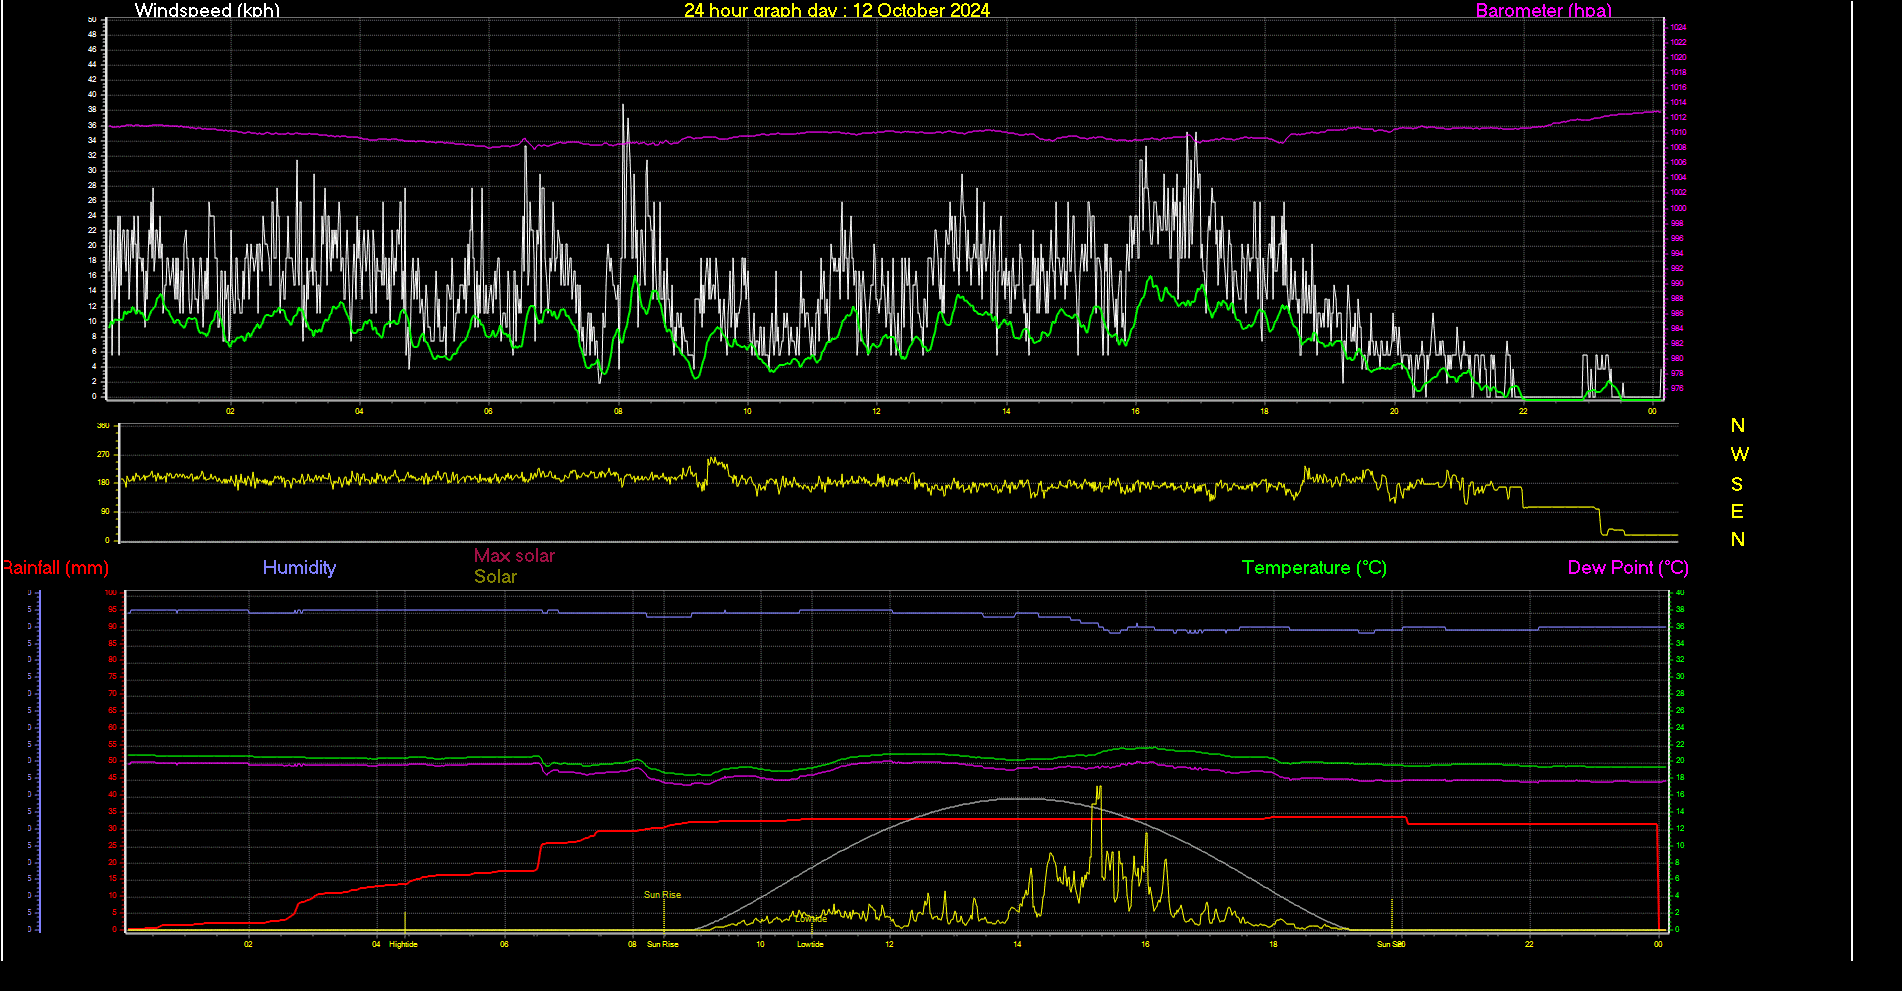Screen dimensions: 1902x991
Task: Click the "Windspeed (kph)" graph title
Action: (207, 10)
